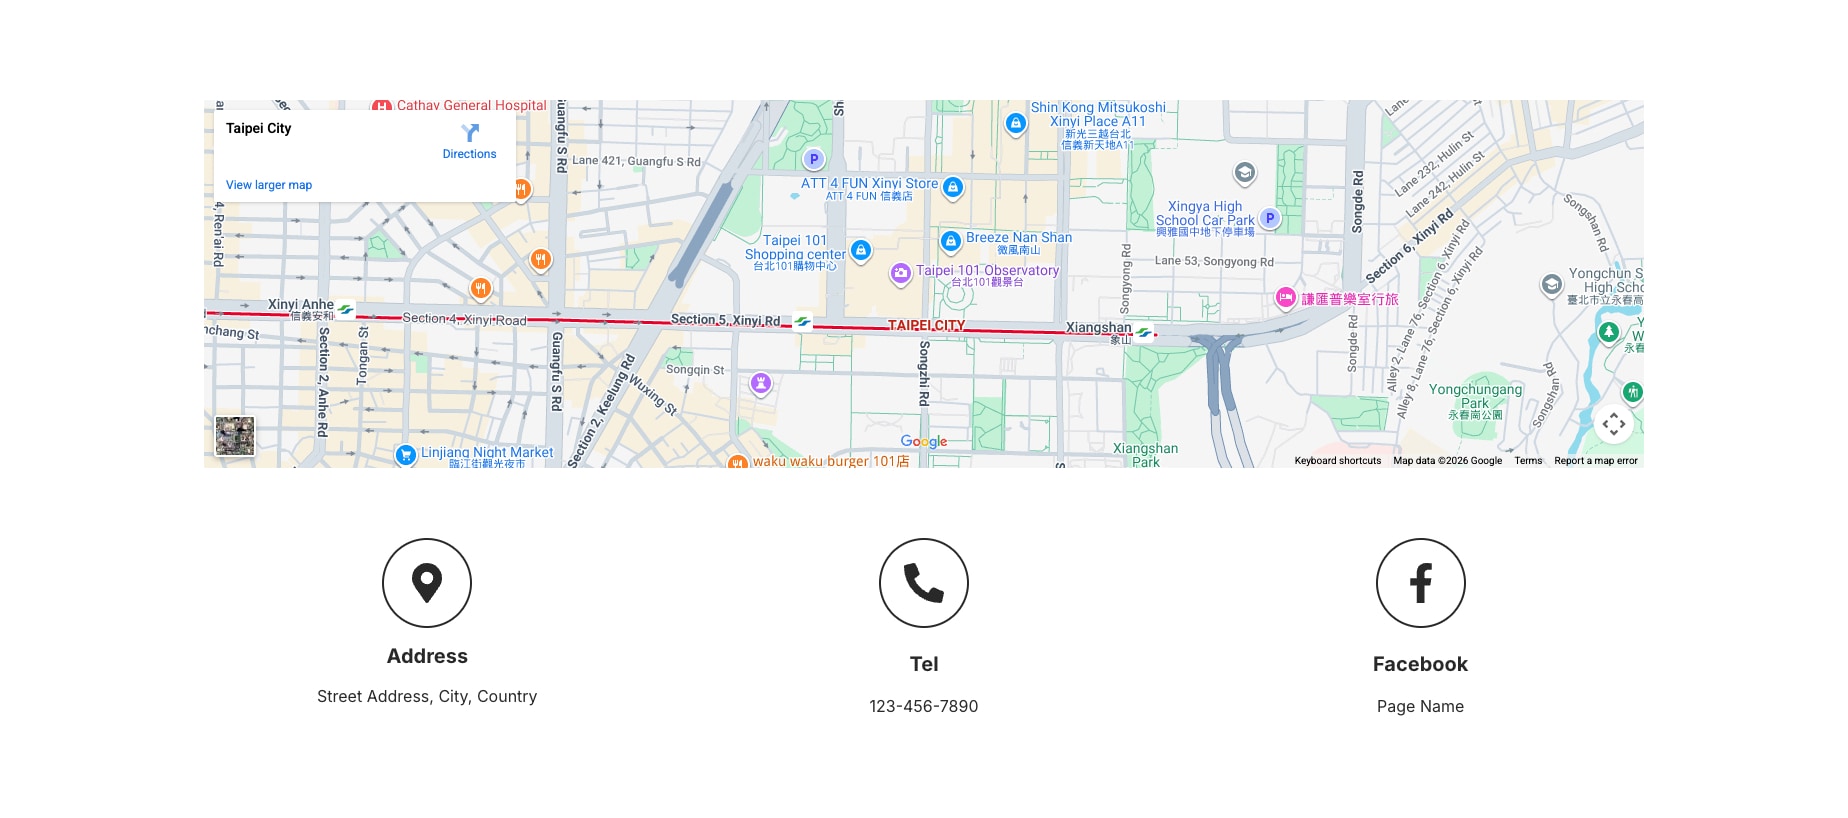Switch to satellite imagery thumbnail
1848x818 pixels.
tap(235, 436)
